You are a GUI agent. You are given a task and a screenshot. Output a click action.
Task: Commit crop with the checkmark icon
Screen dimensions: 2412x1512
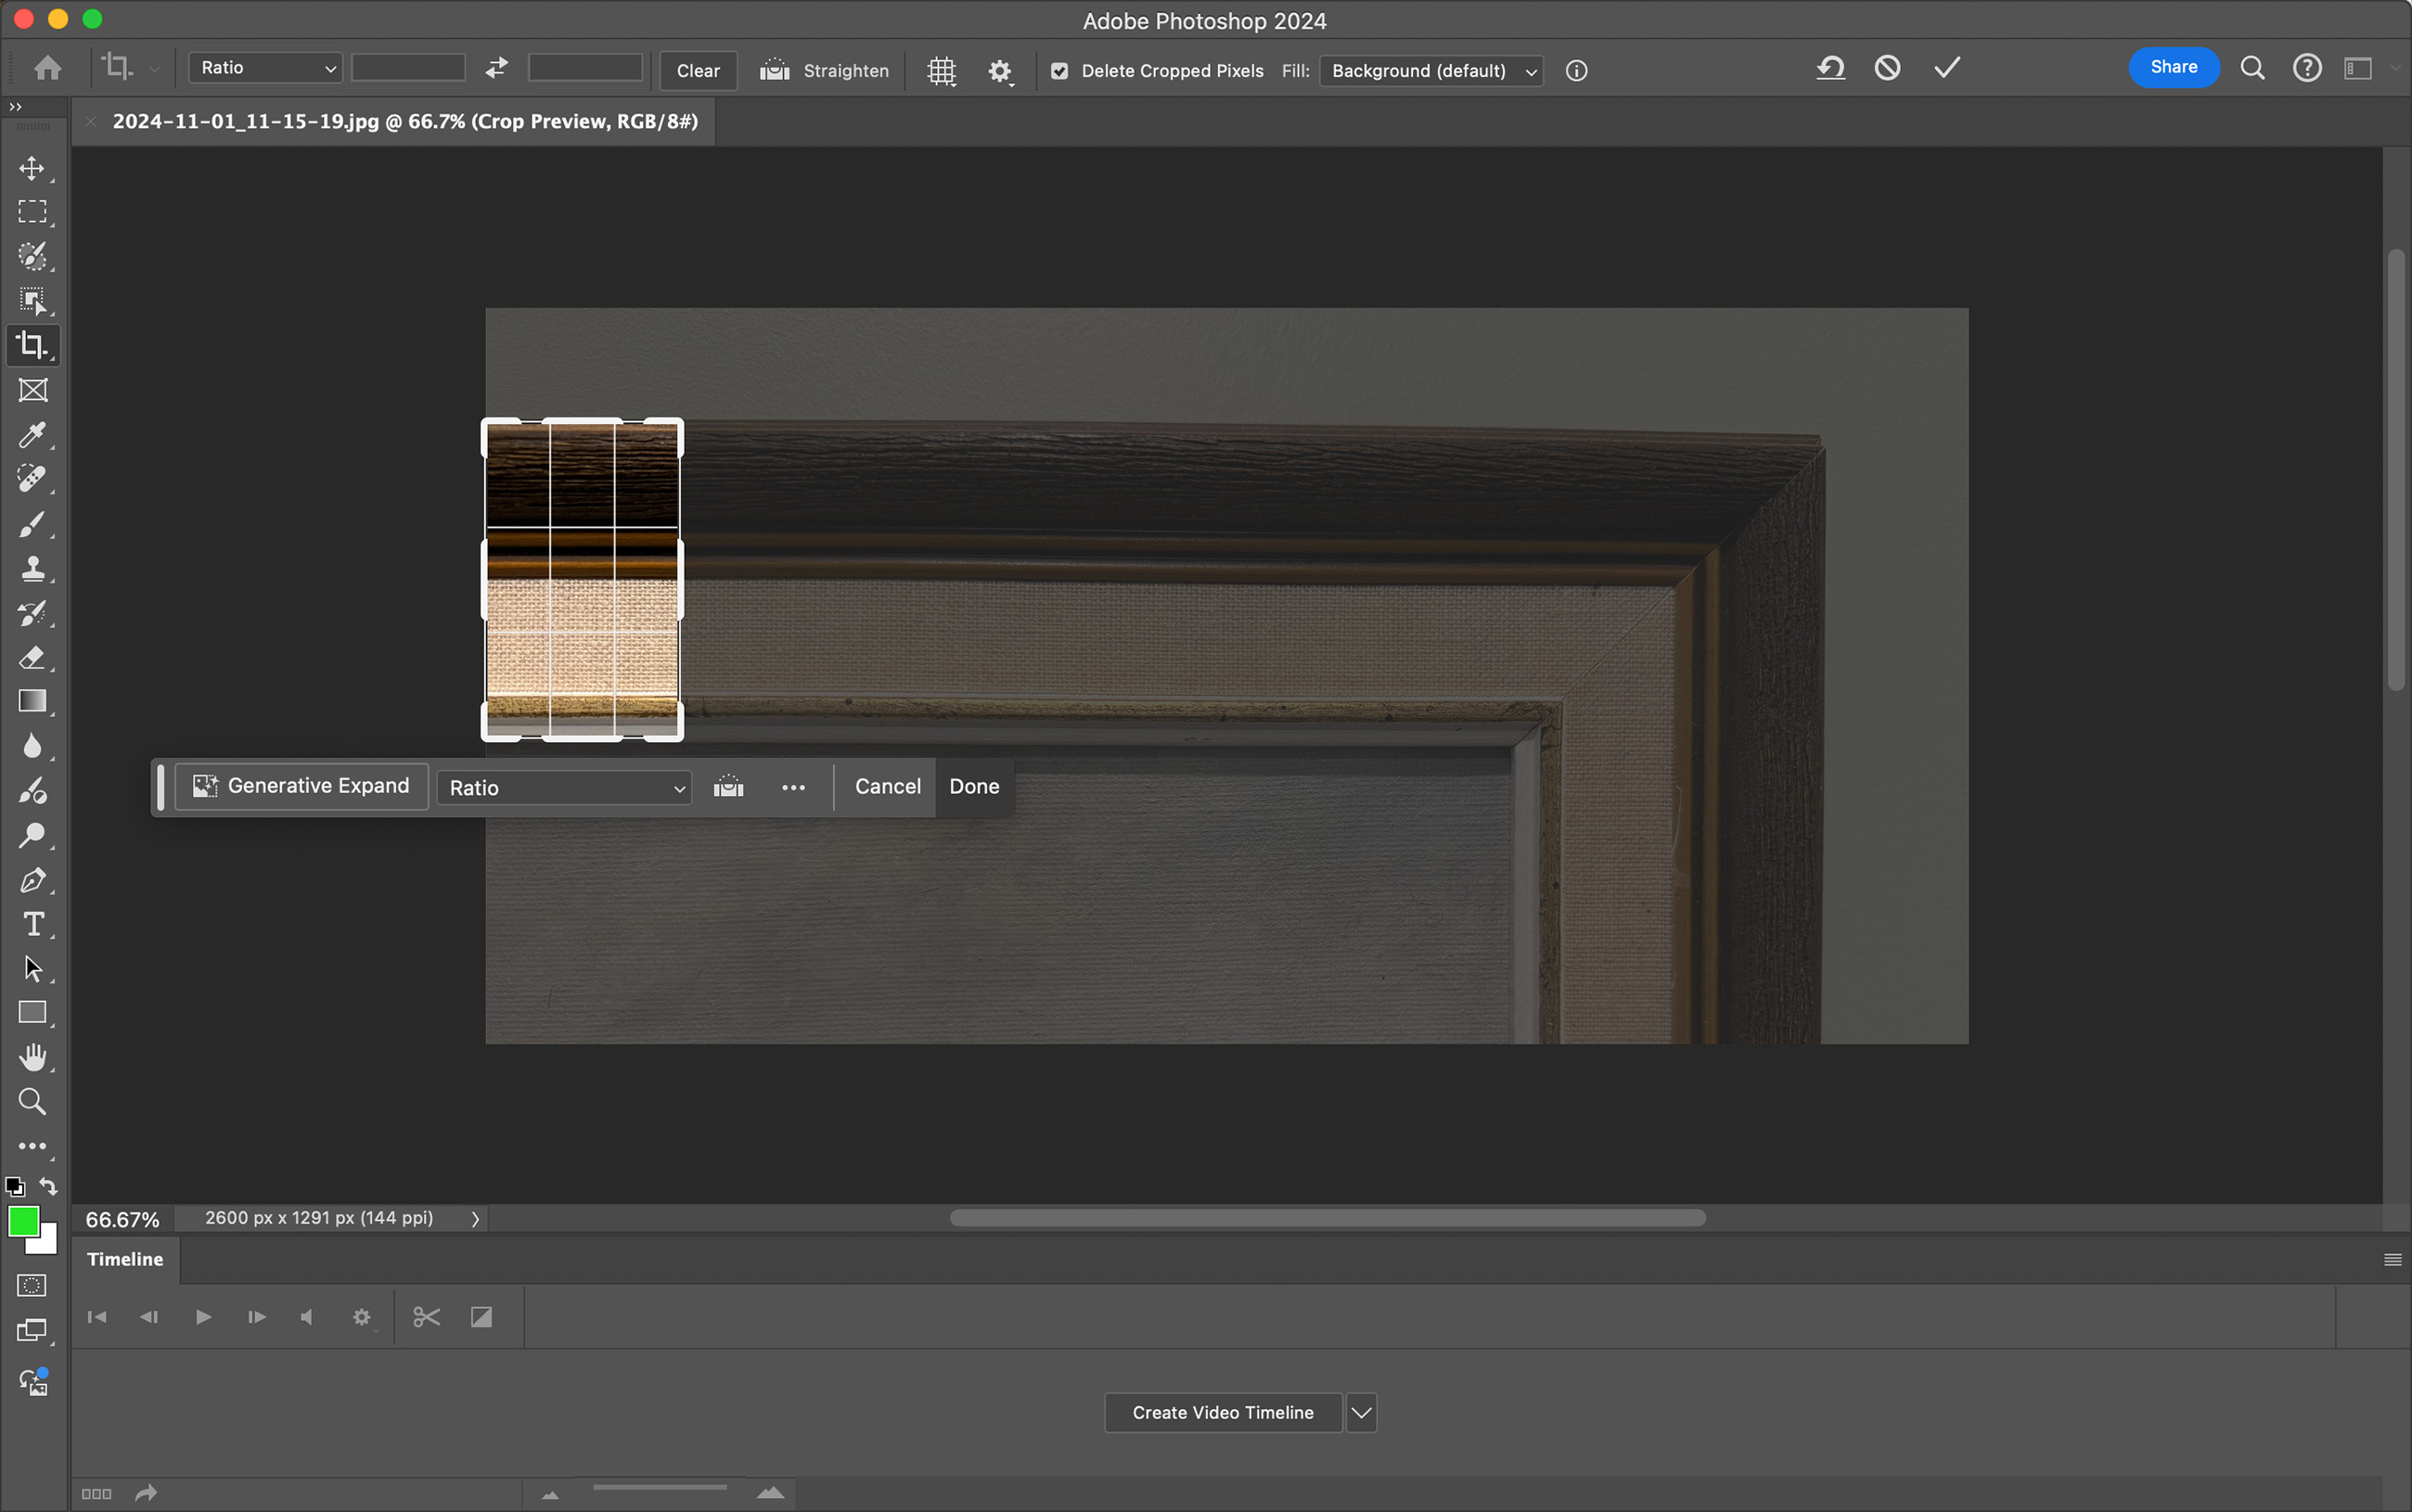[x=1946, y=68]
